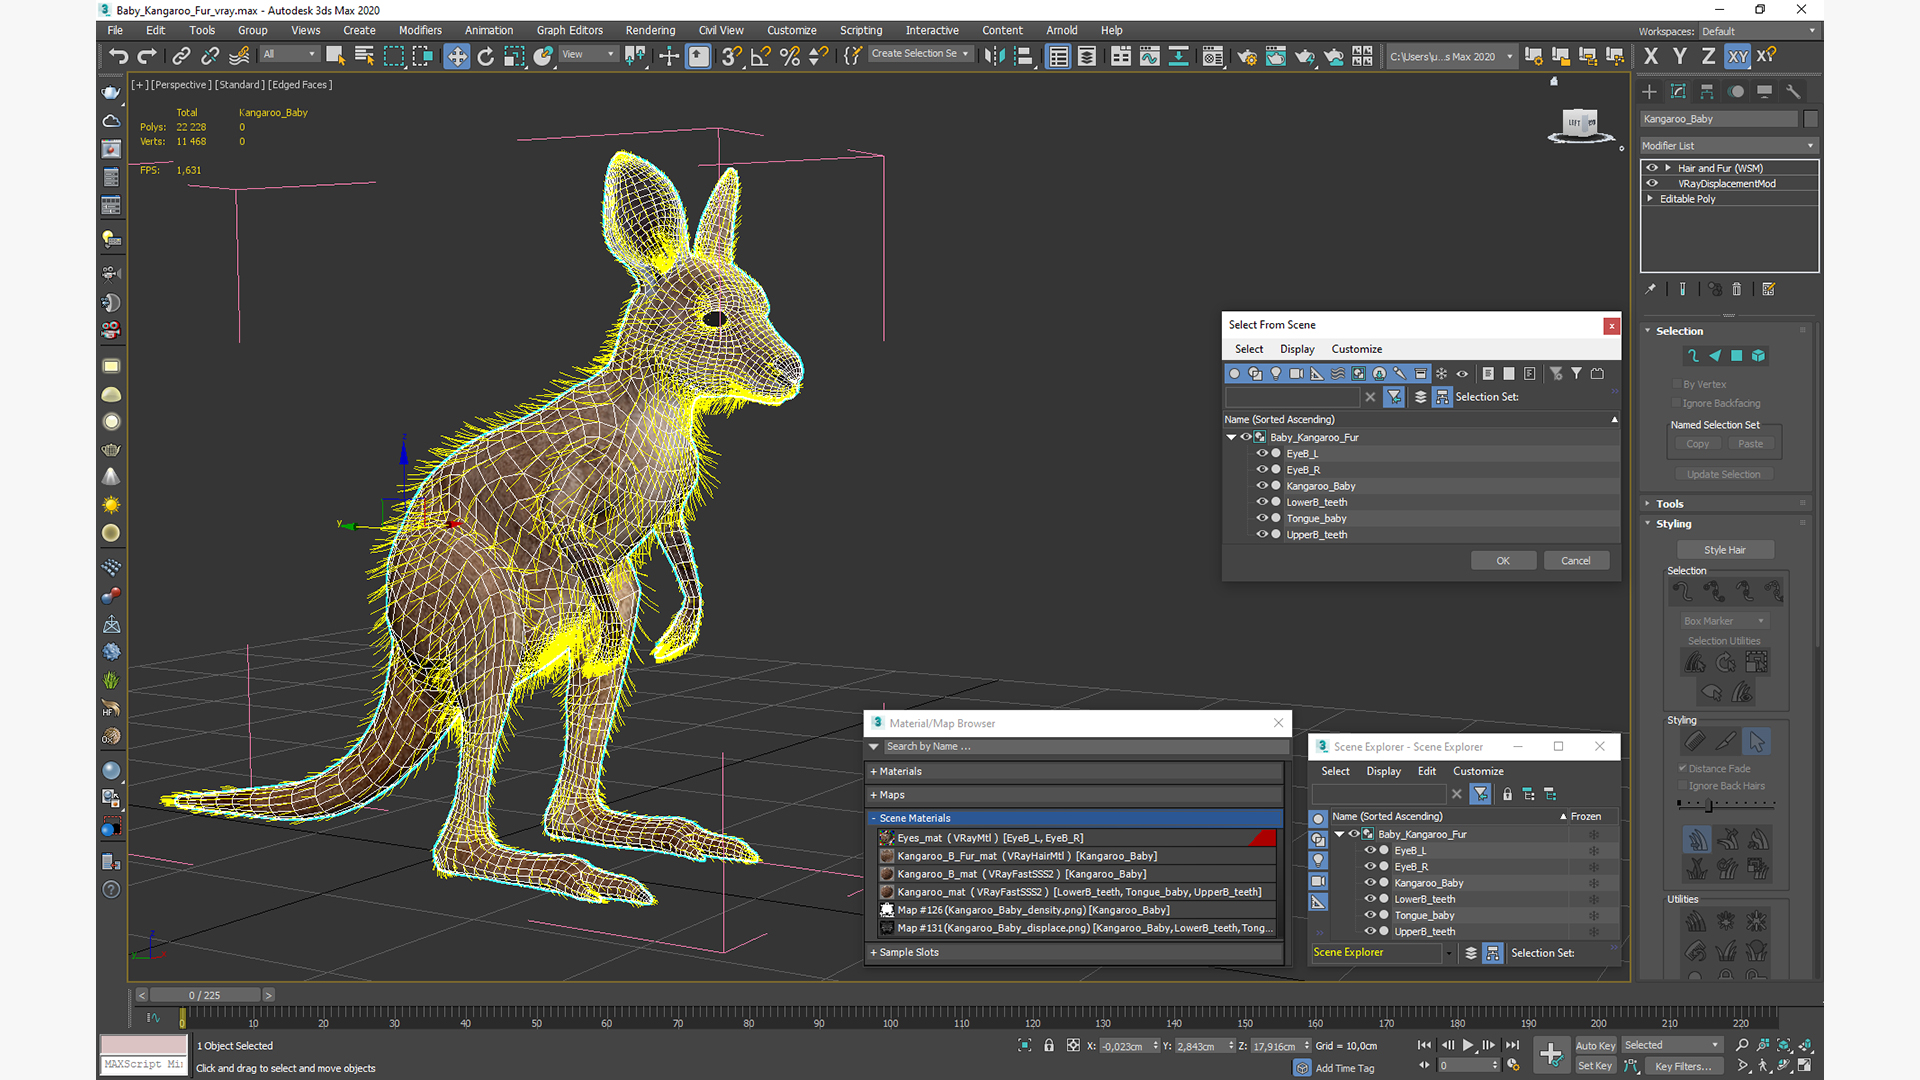Click the Style Hair button
The width and height of the screenshot is (1920, 1080).
click(x=1725, y=550)
